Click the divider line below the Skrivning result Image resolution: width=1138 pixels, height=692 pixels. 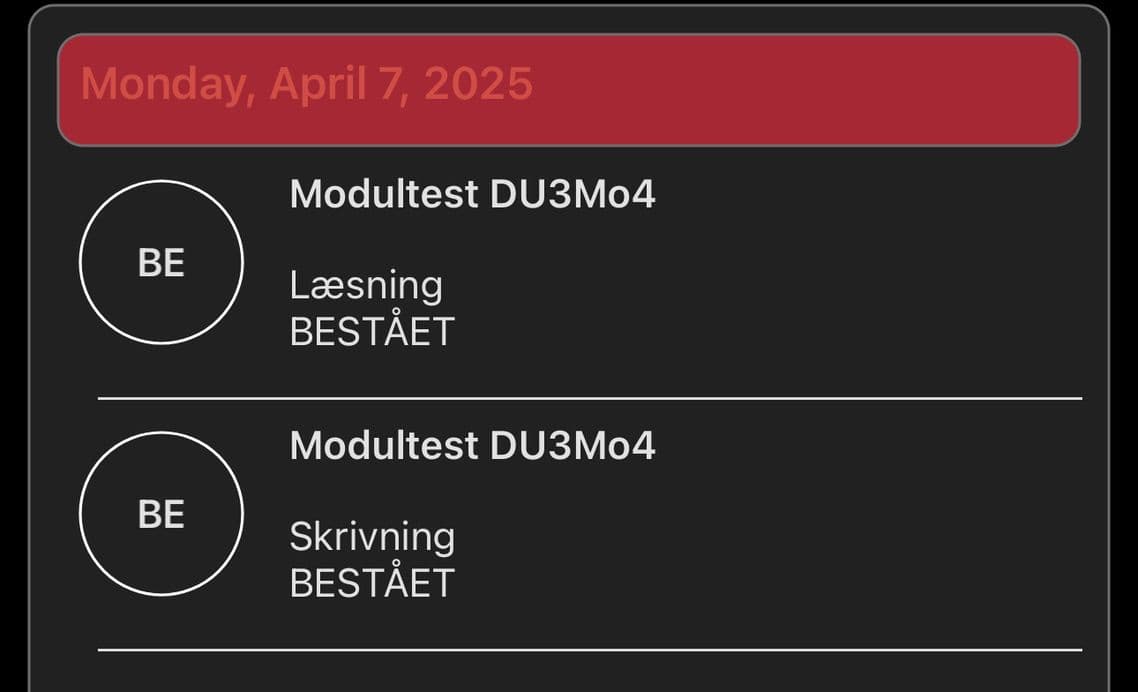coord(590,650)
